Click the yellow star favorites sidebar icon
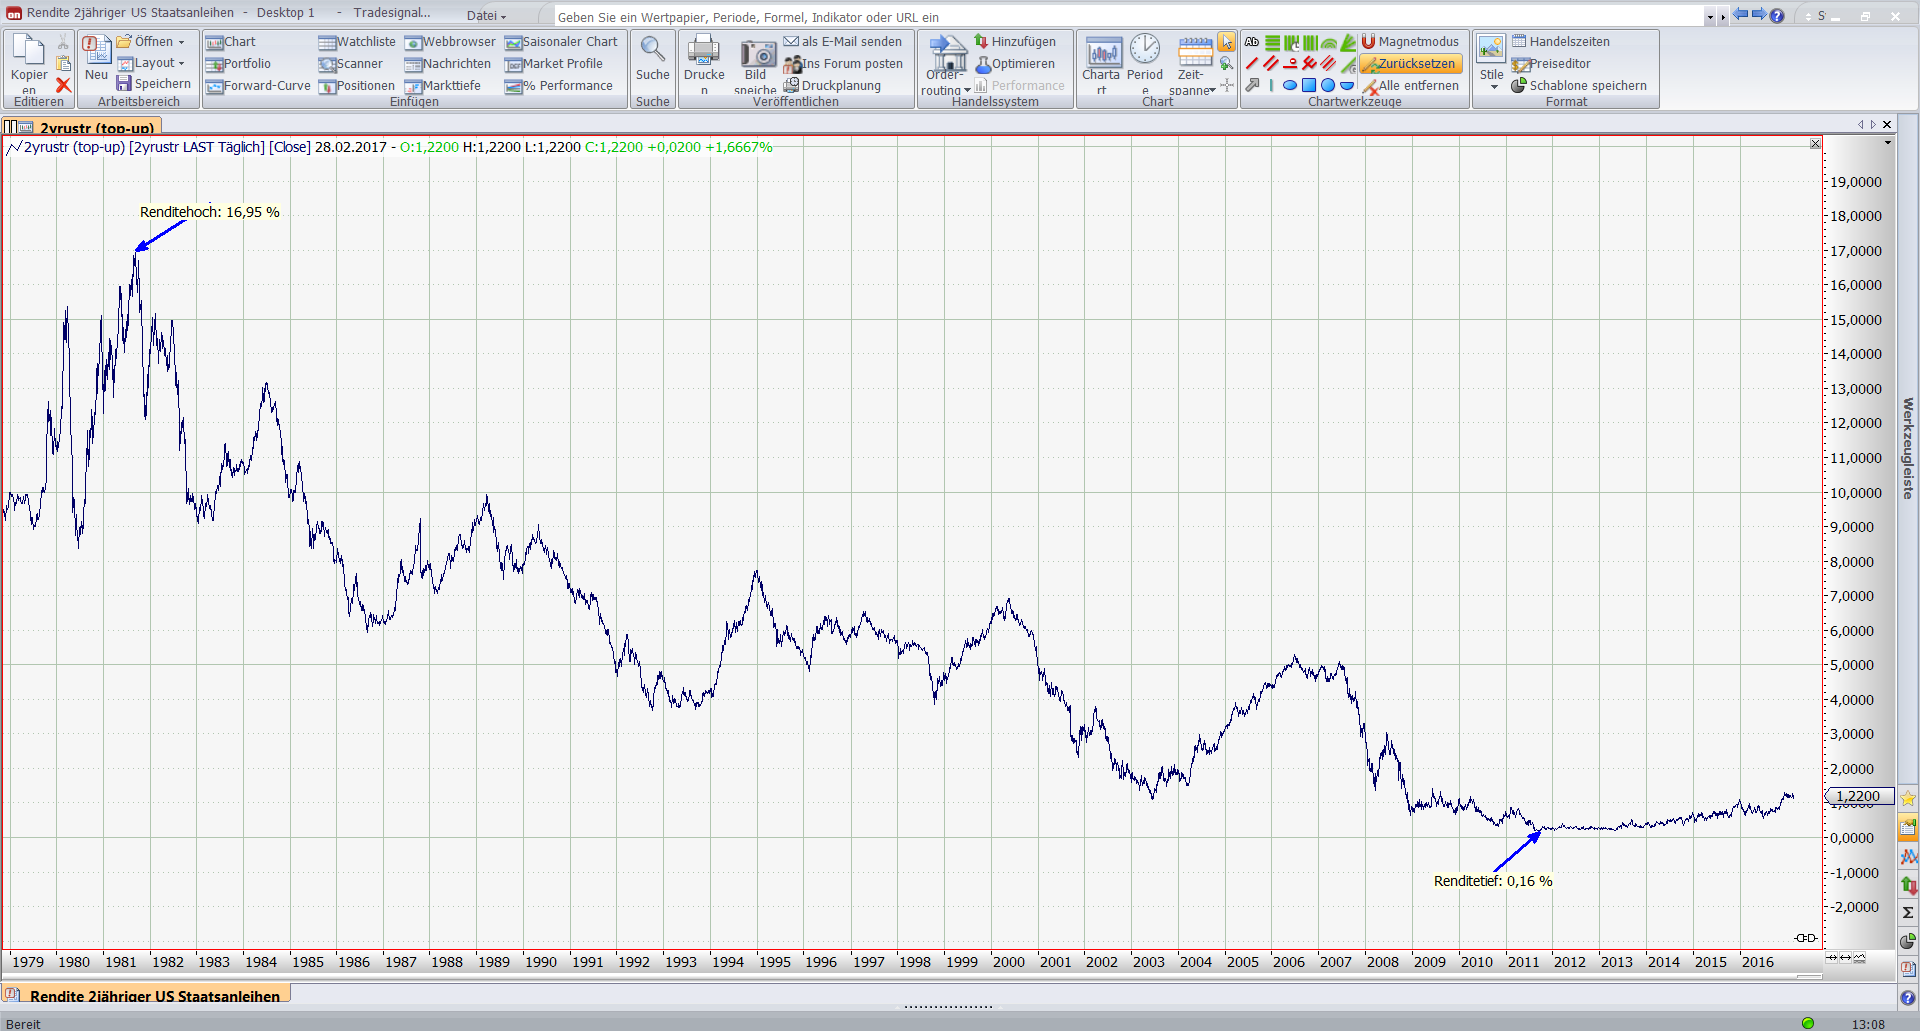The image size is (1920, 1031). [x=1908, y=798]
